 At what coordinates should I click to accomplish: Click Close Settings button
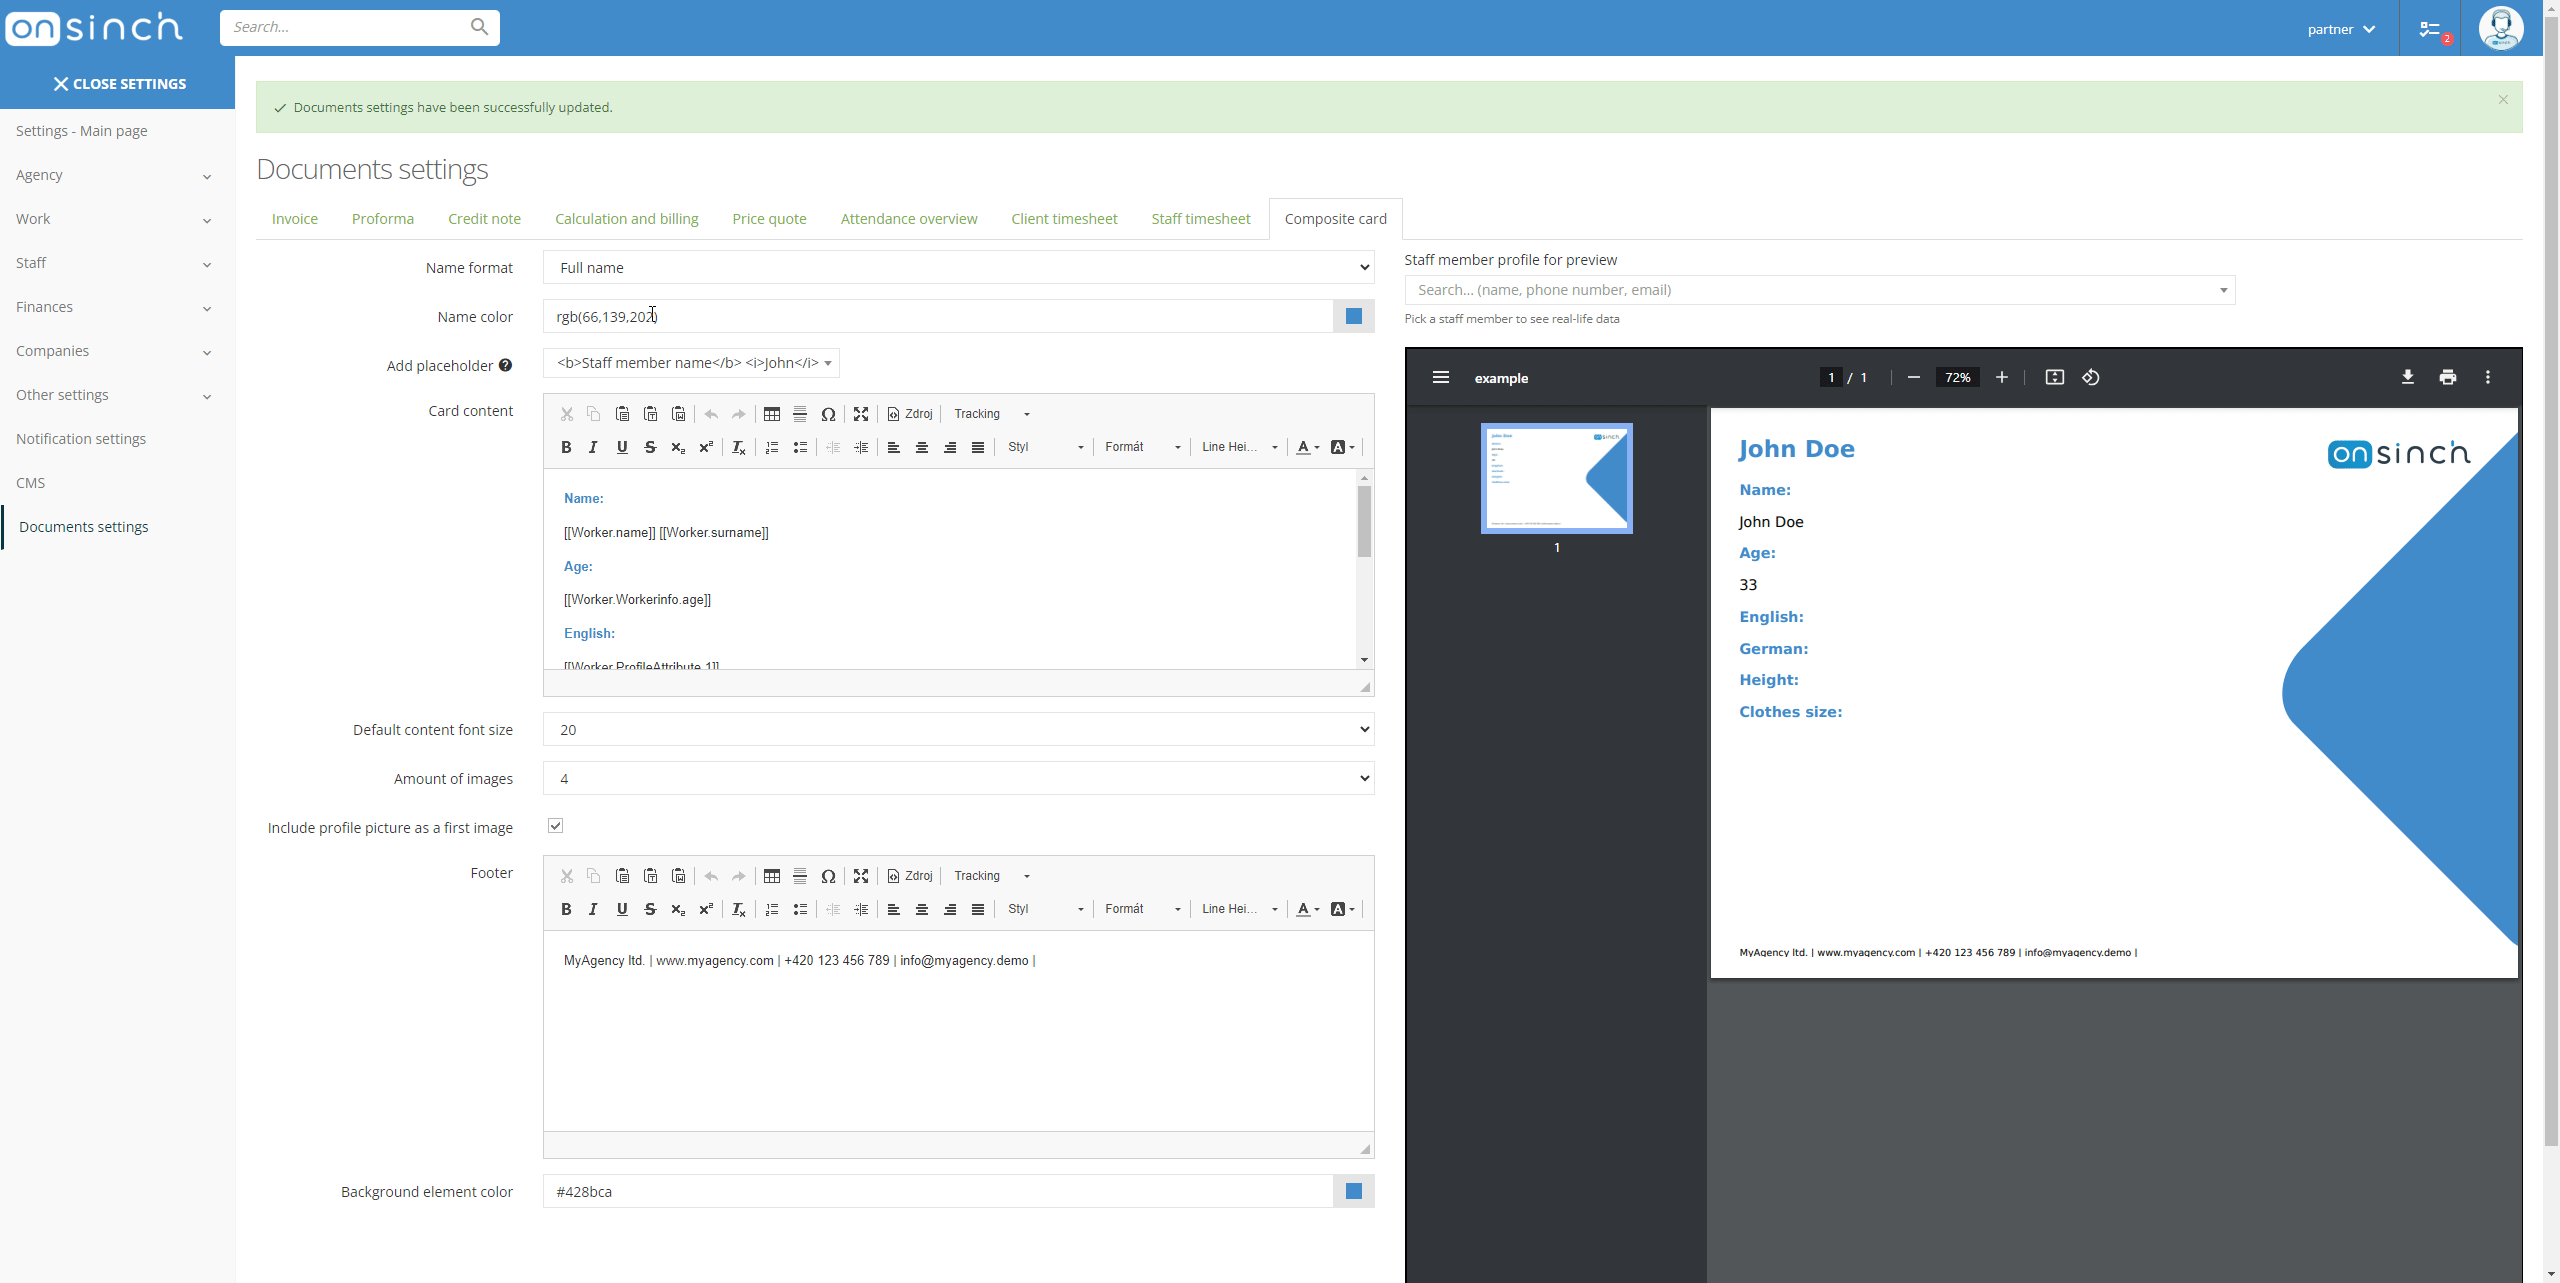[119, 84]
